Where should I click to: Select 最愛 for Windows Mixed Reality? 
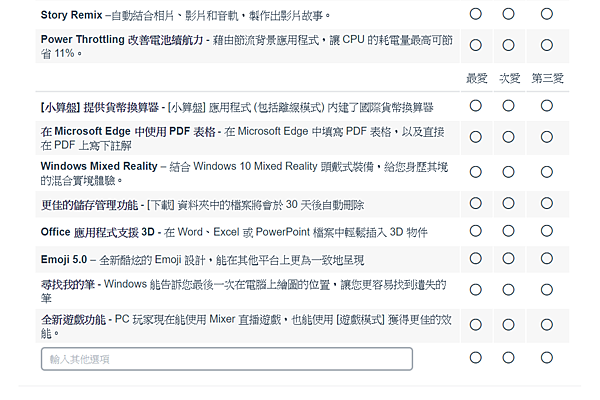pos(475,172)
